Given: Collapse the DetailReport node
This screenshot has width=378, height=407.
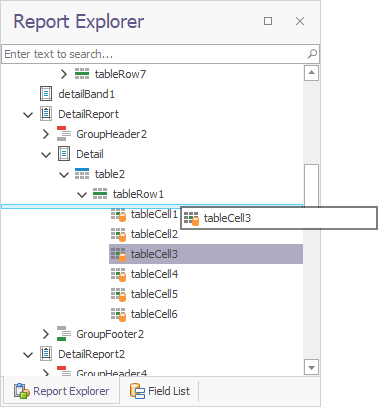Looking at the screenshot, I should click(x=28, y=115).
